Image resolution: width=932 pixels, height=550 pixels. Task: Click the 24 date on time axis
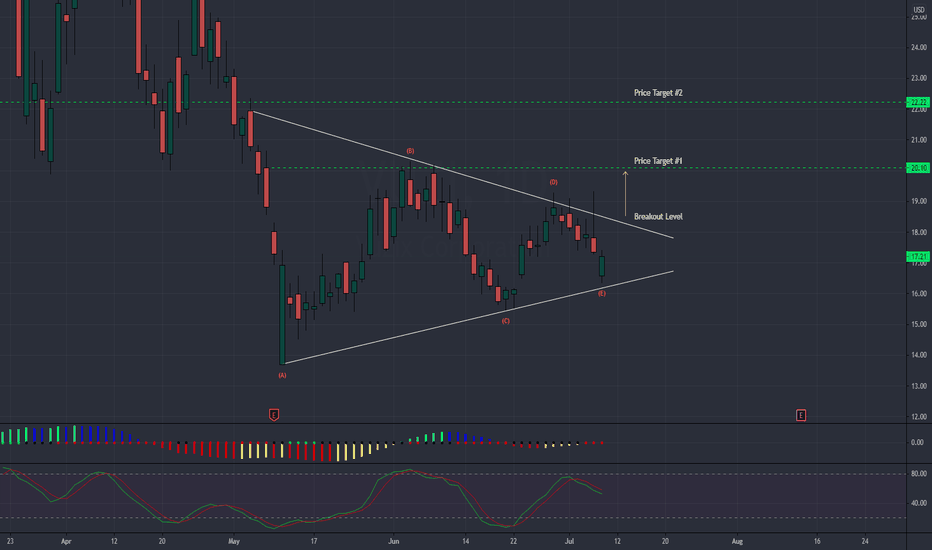[x=865, y=541]
